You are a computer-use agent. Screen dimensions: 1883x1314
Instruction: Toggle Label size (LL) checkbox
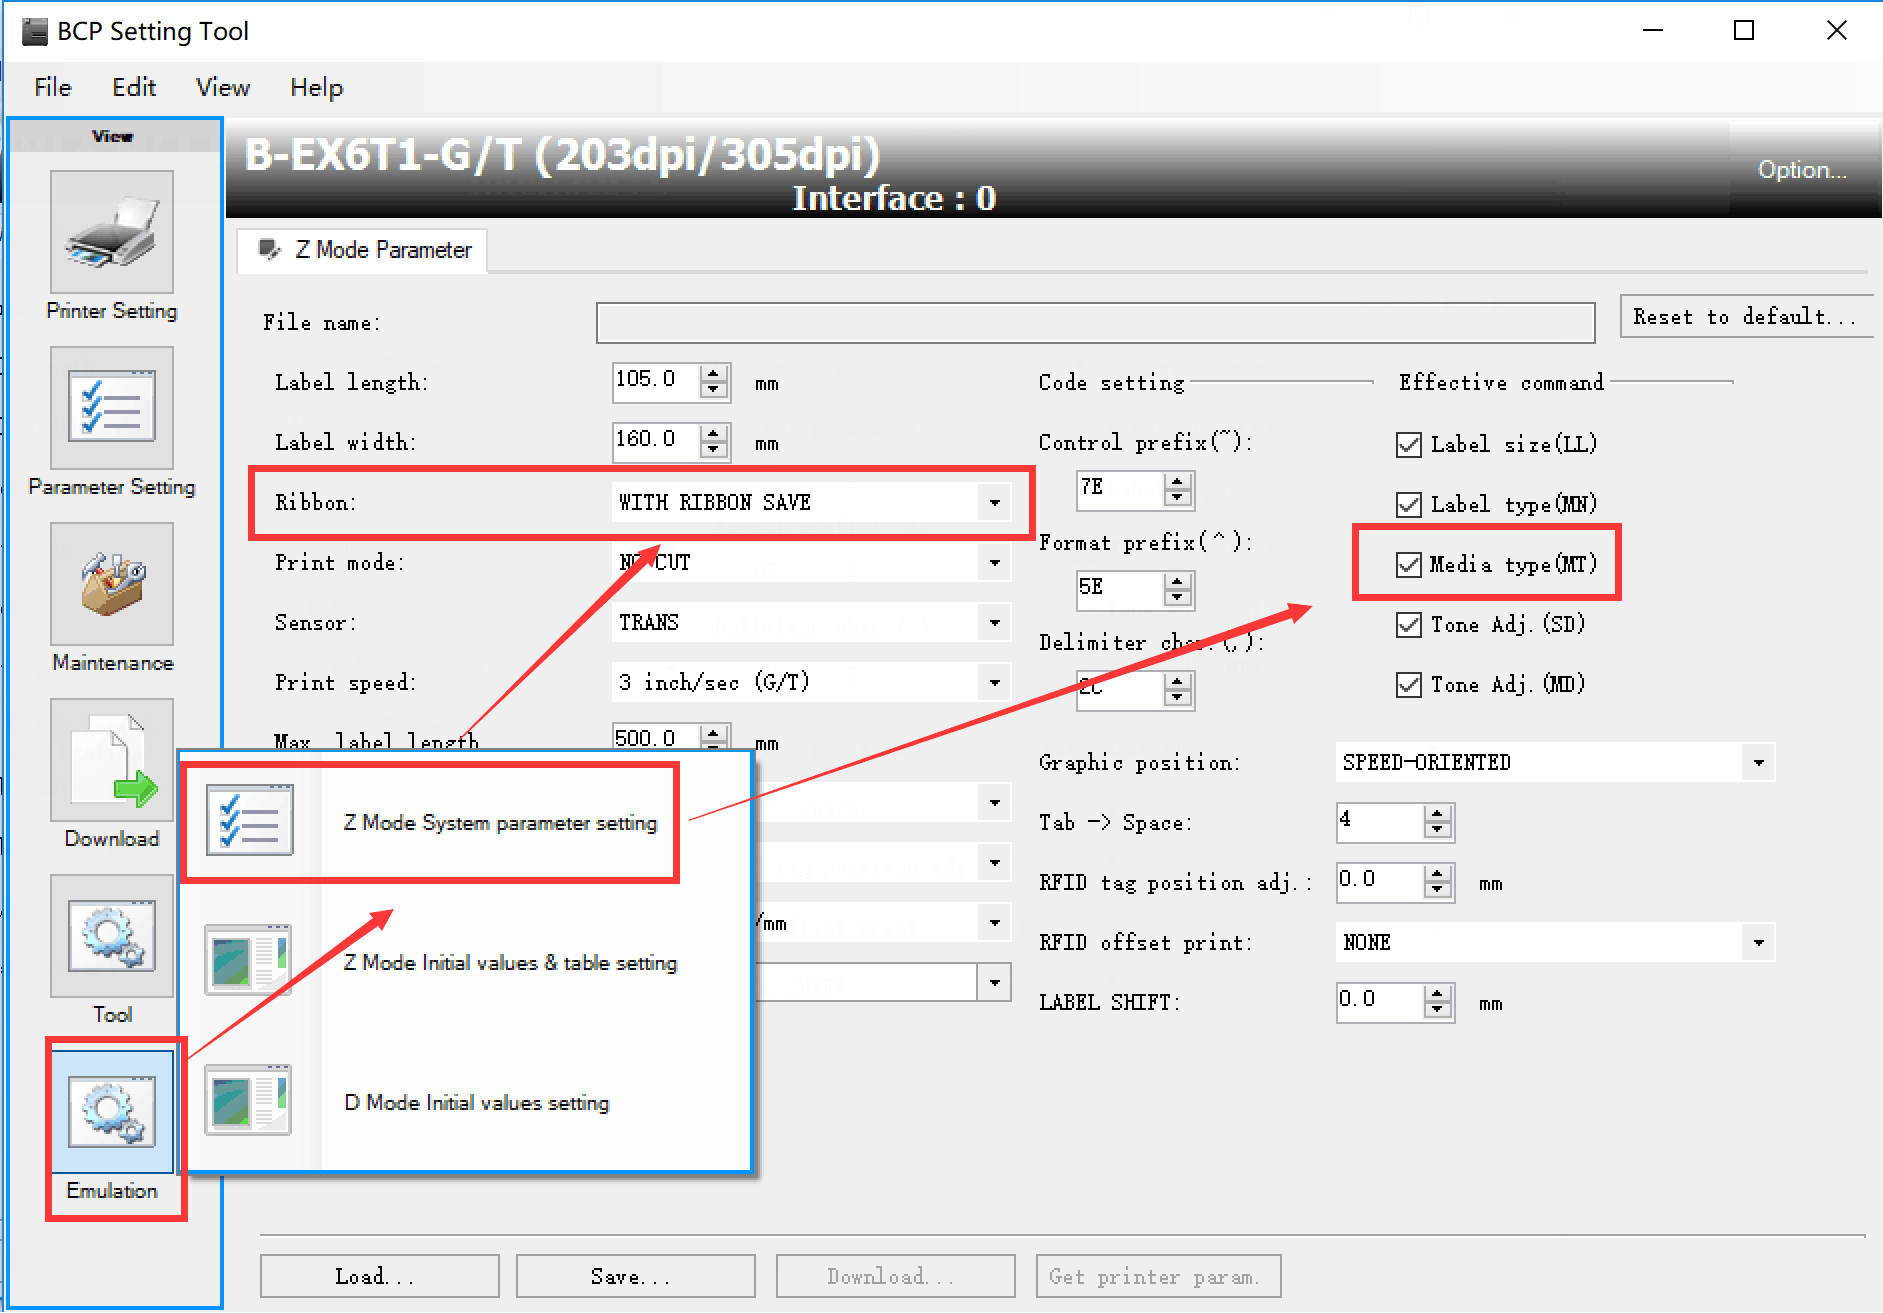[x=1409, y=444]
